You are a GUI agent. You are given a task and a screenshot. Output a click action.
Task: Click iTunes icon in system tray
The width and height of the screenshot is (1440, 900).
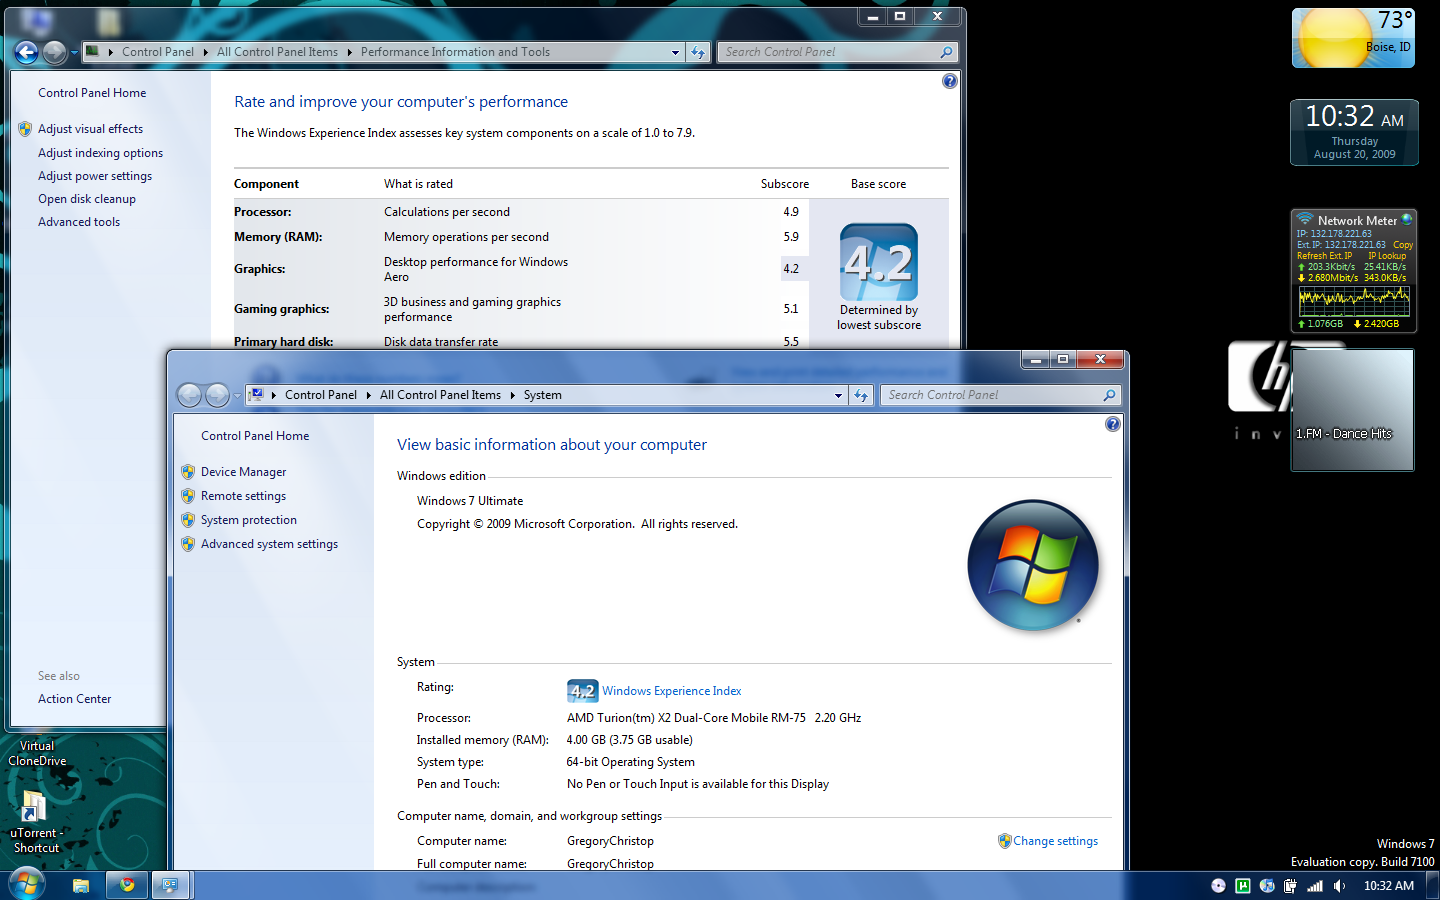pyautogui.click(x=1267, y=886)
